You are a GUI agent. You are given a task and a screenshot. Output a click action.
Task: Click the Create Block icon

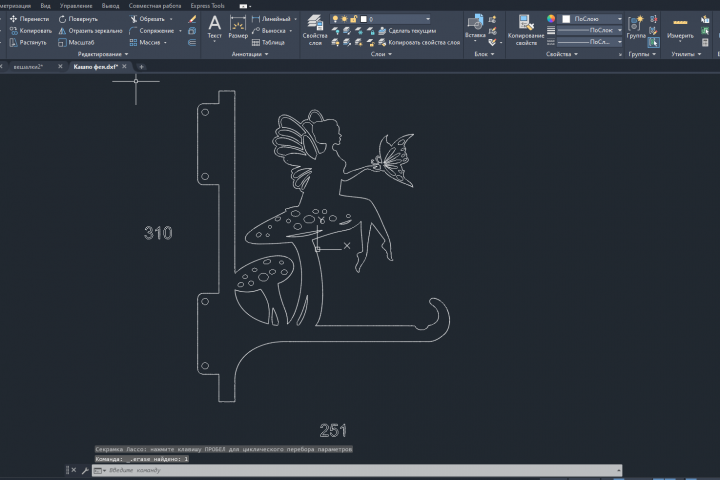click(493, 19)
